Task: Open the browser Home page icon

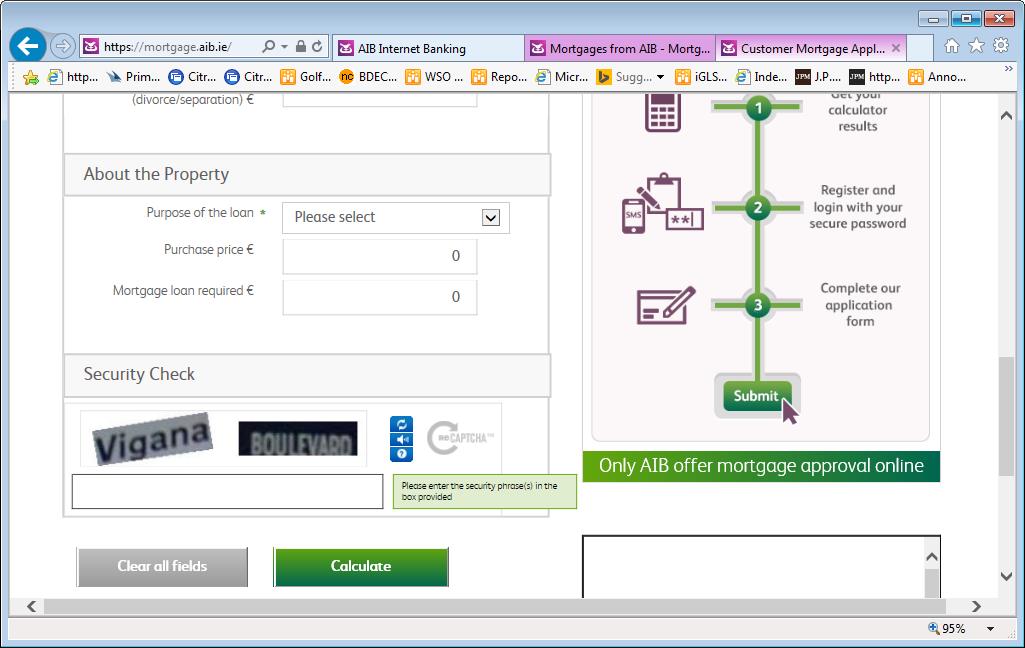Action: point(951,46)
